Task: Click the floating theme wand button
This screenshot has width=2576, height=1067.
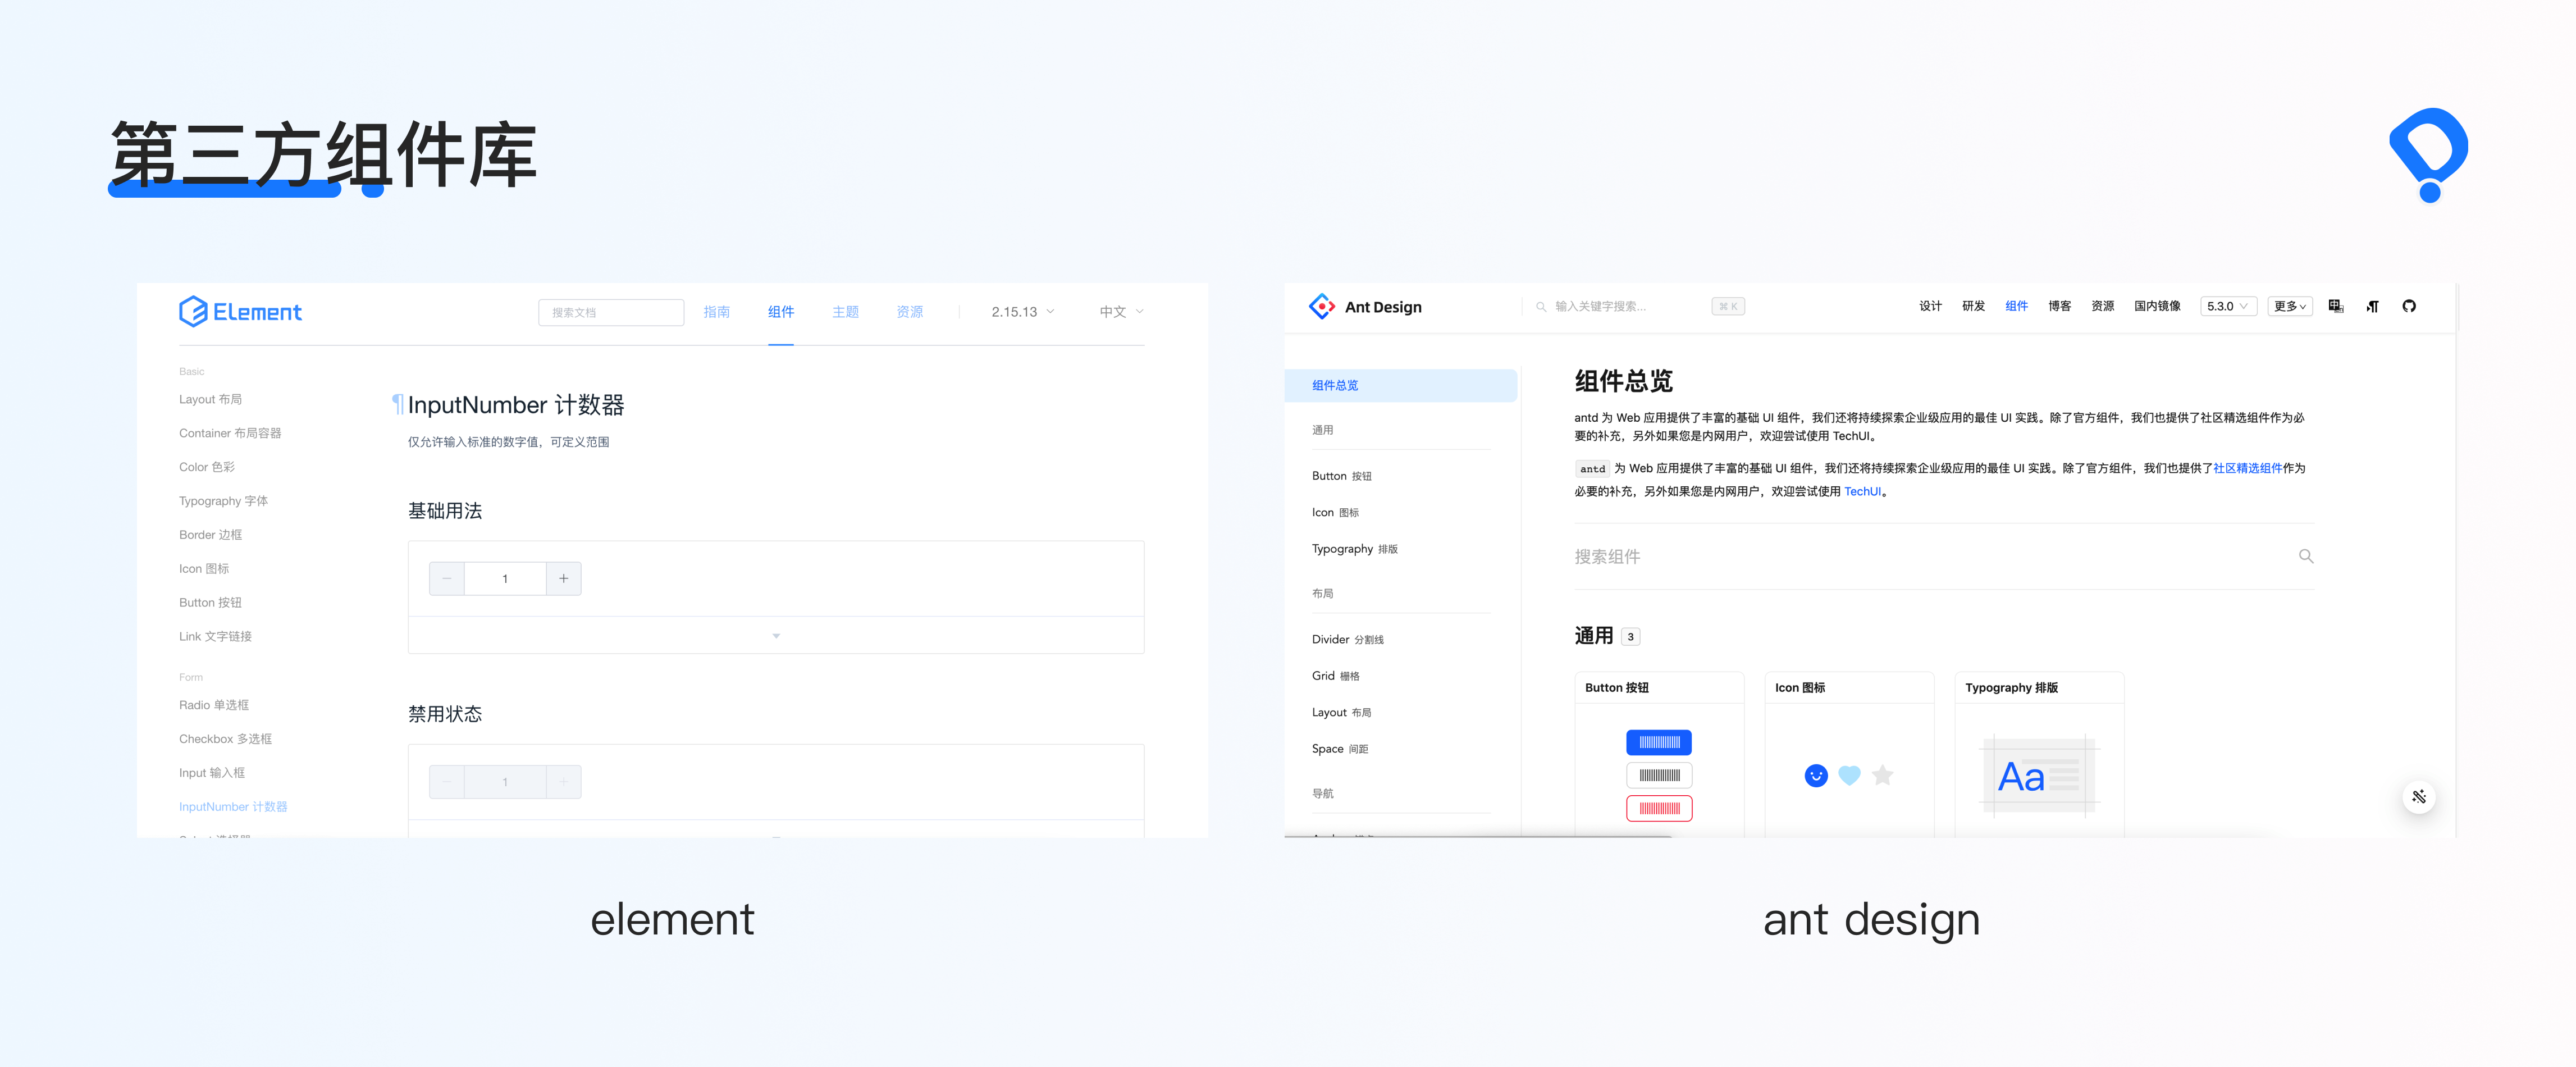Action: 2418,797
